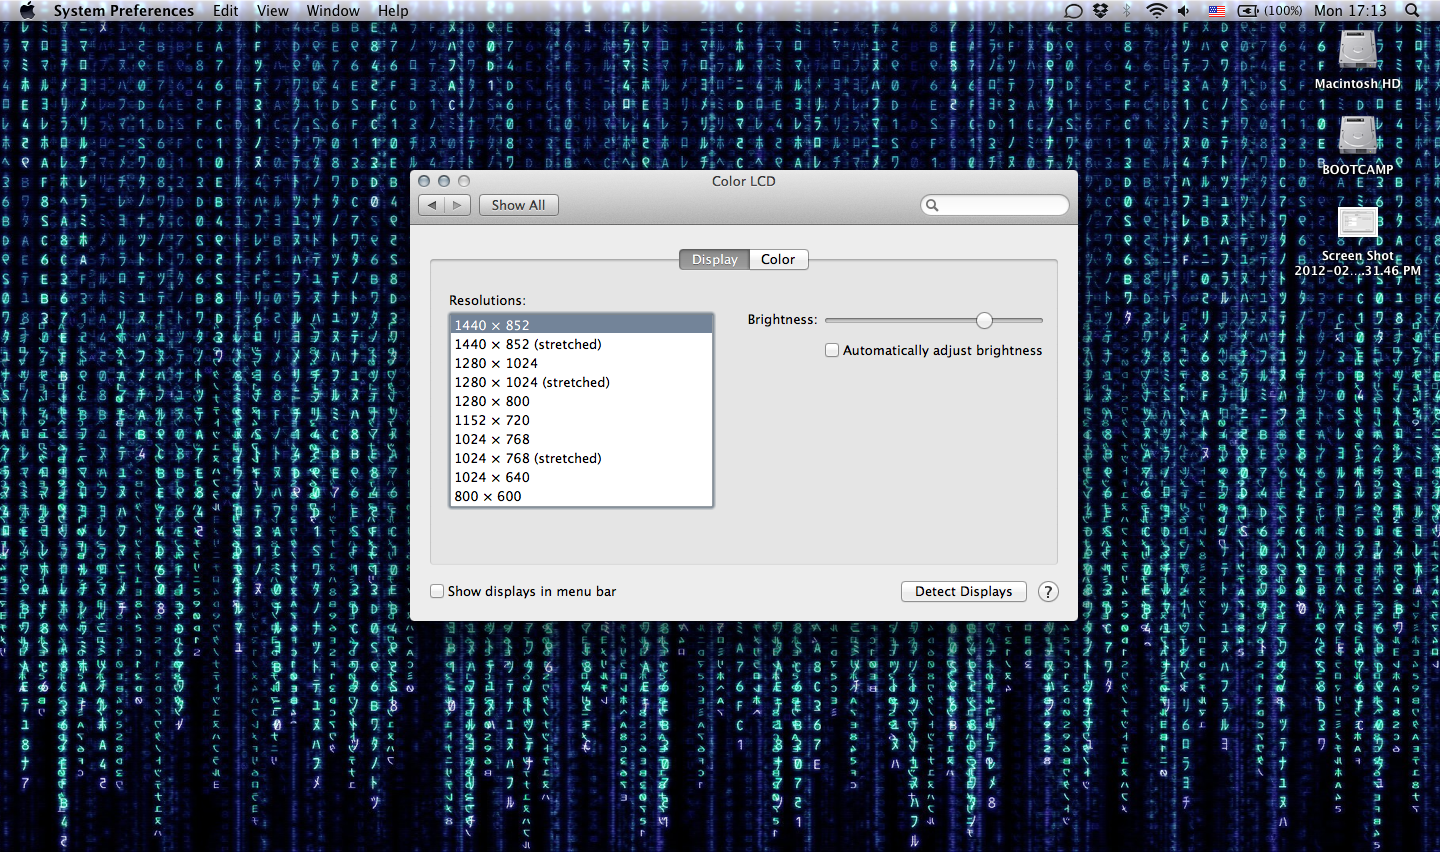Image resolution: width=1440 pixels, height=852 pixels.
Task: Go back with the left arrow button
Action: point(432,205)
